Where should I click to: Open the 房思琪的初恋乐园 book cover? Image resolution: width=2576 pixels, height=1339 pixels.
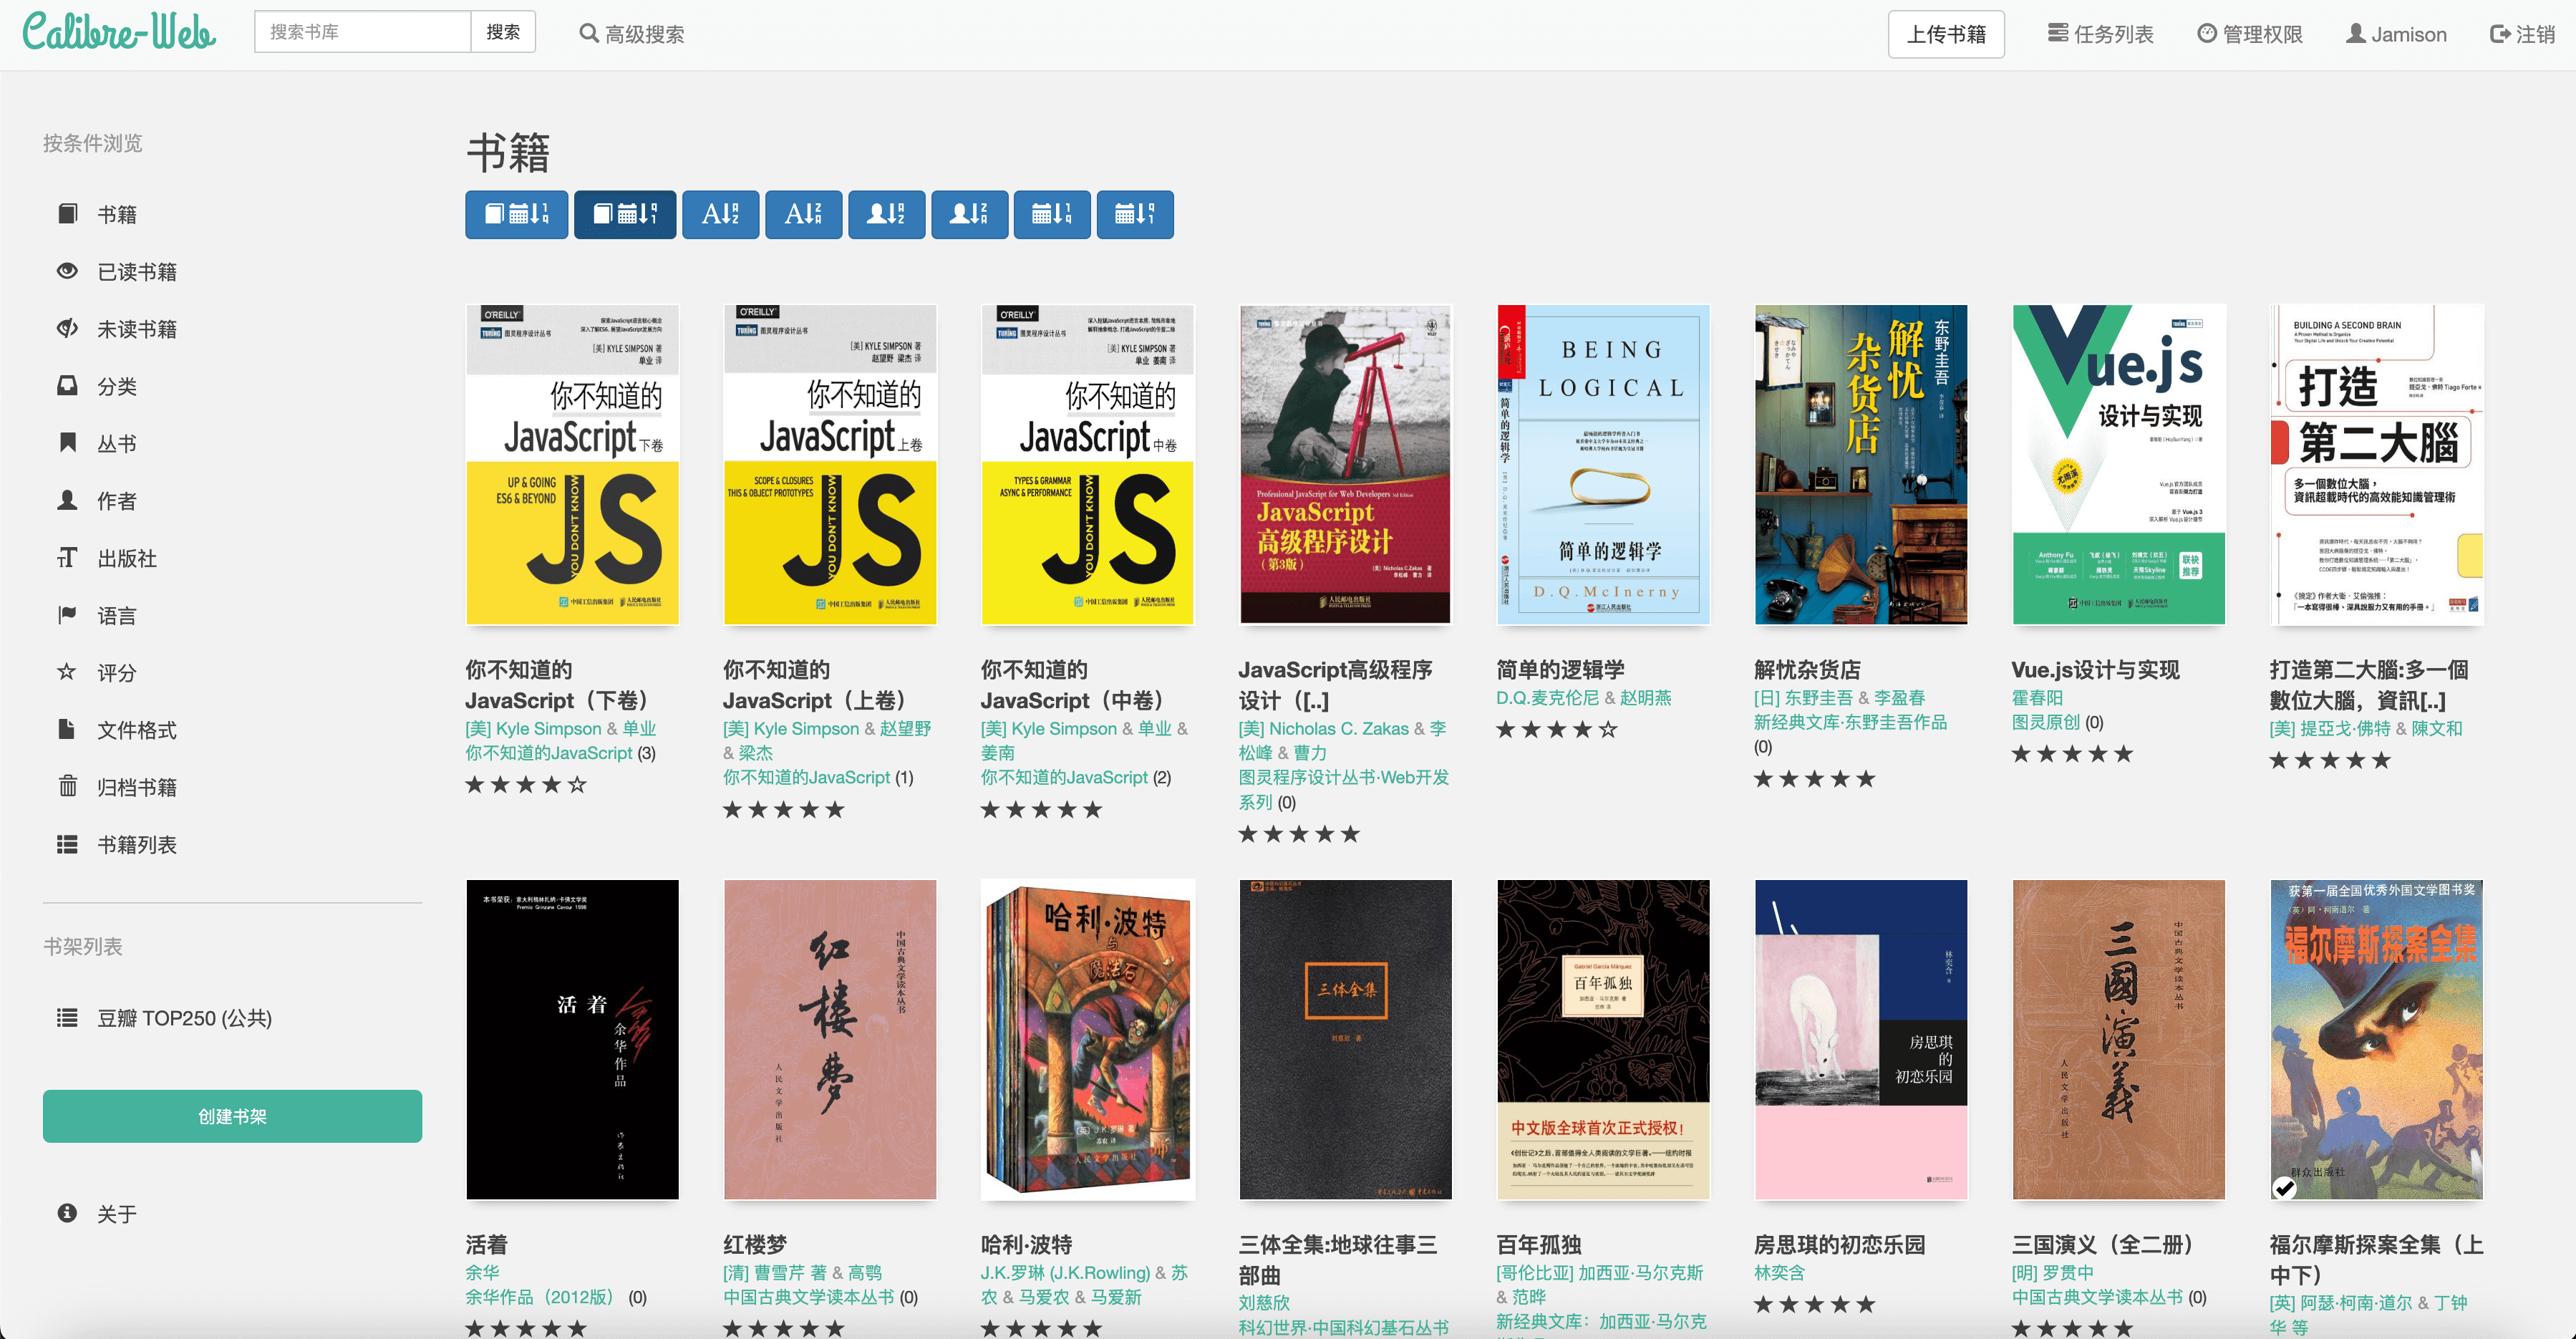(1861, 1040)
